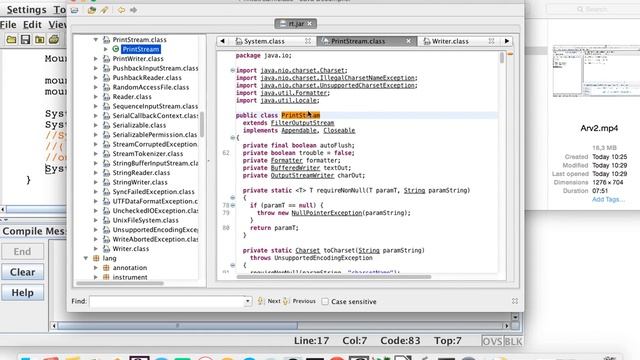Click the code view vertical scrollbar thumb

pos(502,58)
